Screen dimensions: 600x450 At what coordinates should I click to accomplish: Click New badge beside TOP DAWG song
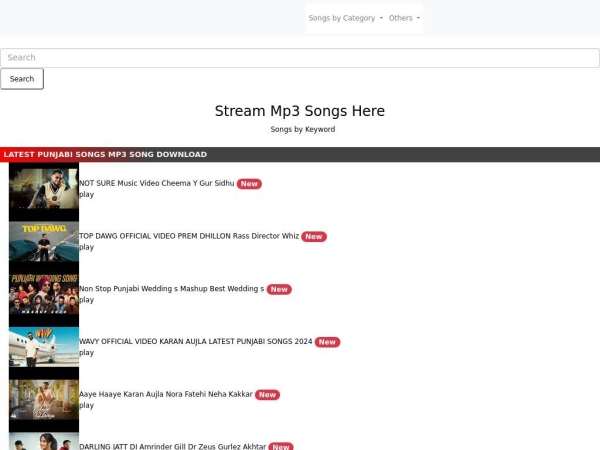point(314,237)
